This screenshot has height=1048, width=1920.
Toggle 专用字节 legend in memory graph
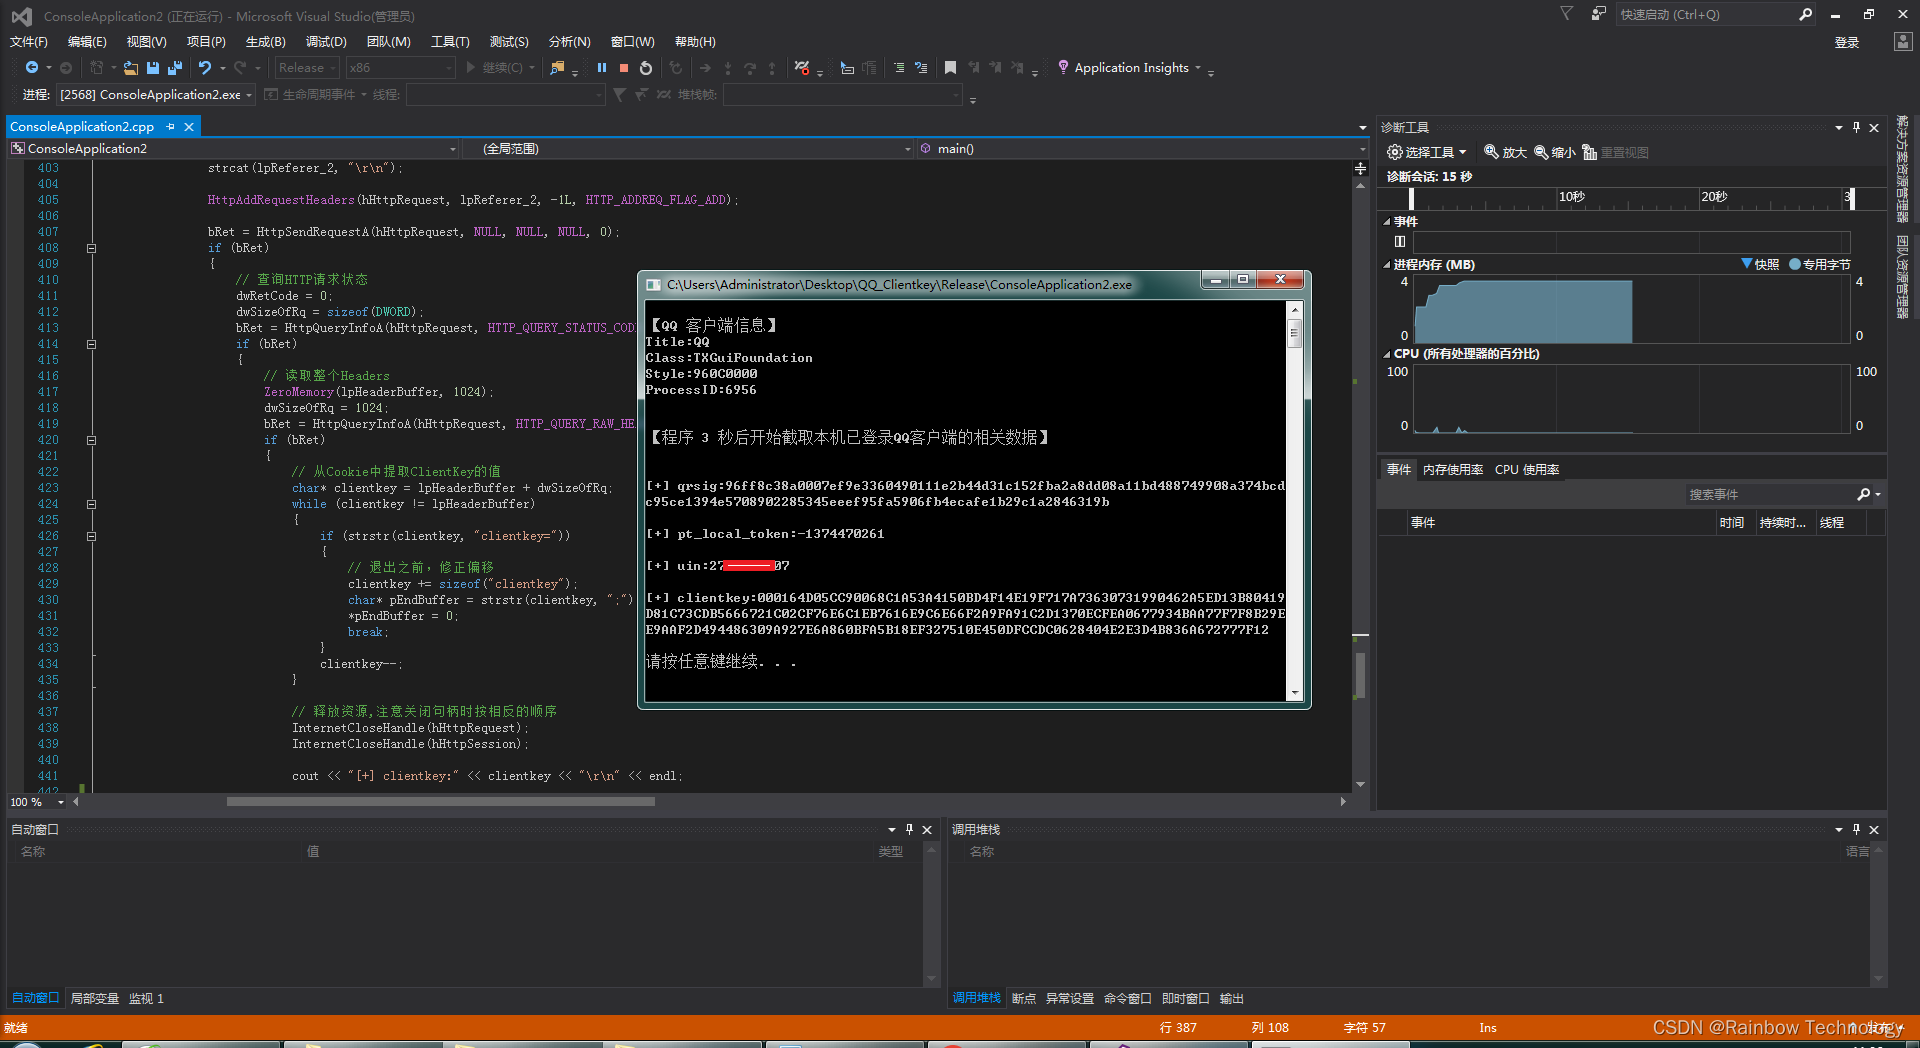[x=1820, y=264]
